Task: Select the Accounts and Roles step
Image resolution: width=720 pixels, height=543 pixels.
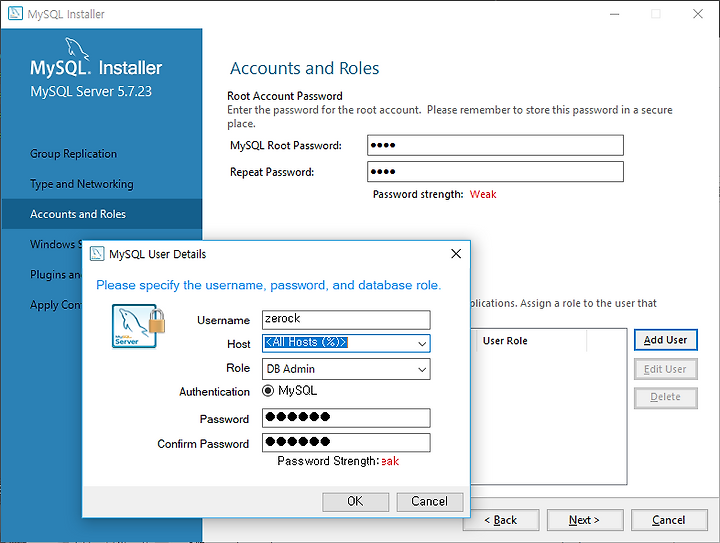Action: [x=101, y=214]
